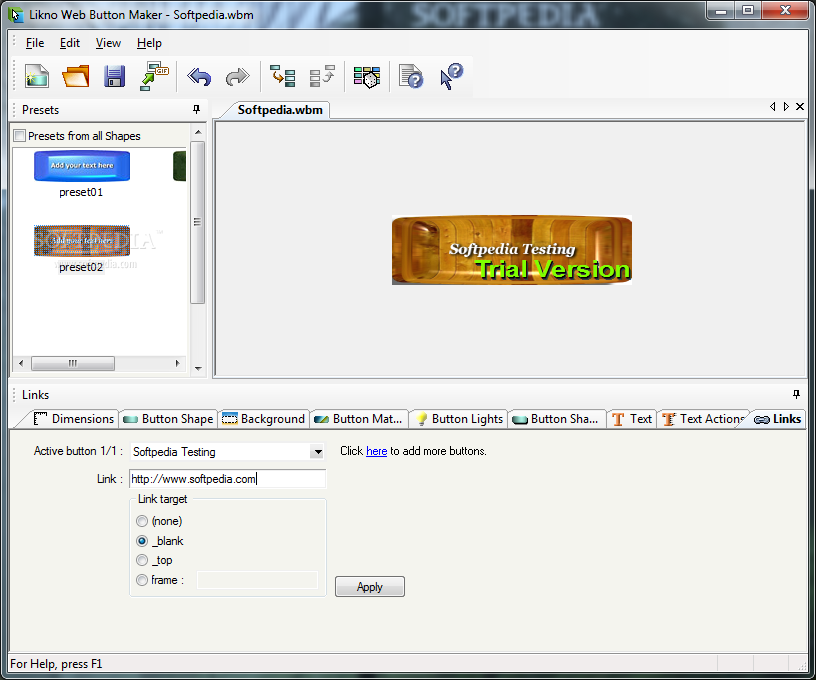Close the Softpedia.wbm document tab
Screen dimensions: 816x680
tap(800, 107)
